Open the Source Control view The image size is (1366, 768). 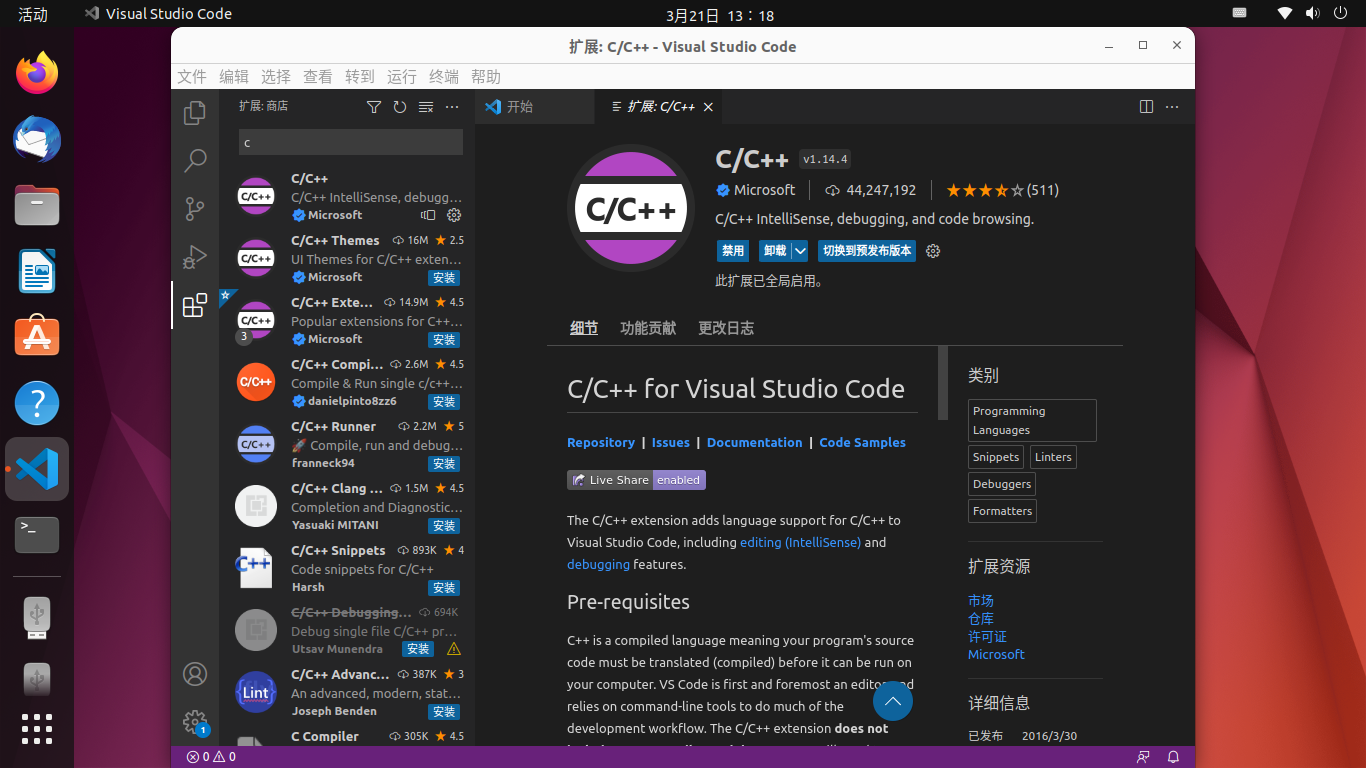[x=195, y=209]
